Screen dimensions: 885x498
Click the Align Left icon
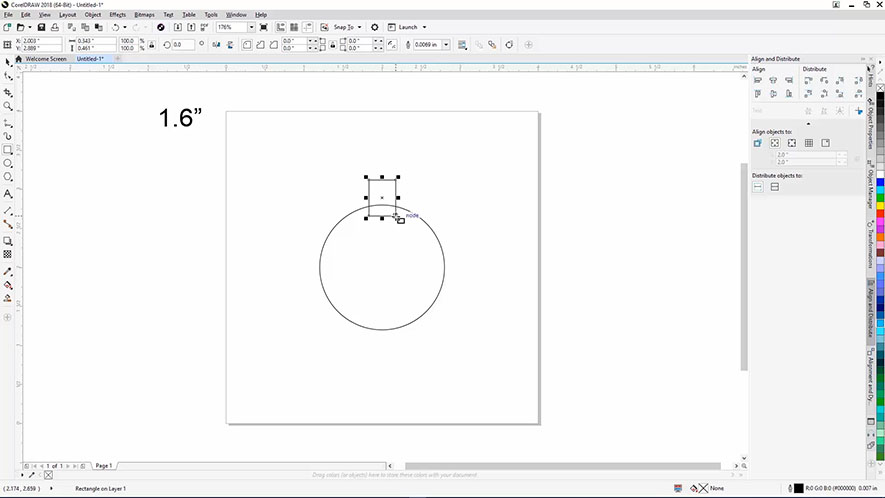point(758,80)
